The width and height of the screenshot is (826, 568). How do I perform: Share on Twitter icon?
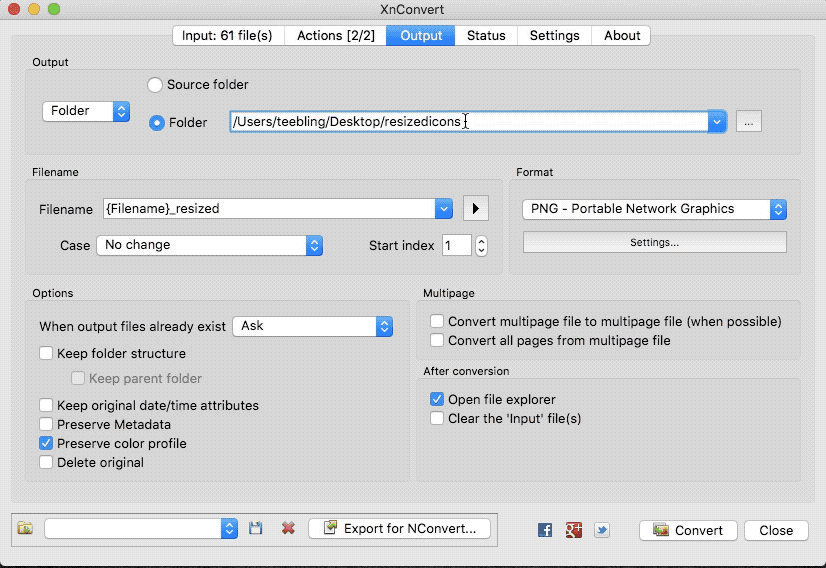[602, 530]
